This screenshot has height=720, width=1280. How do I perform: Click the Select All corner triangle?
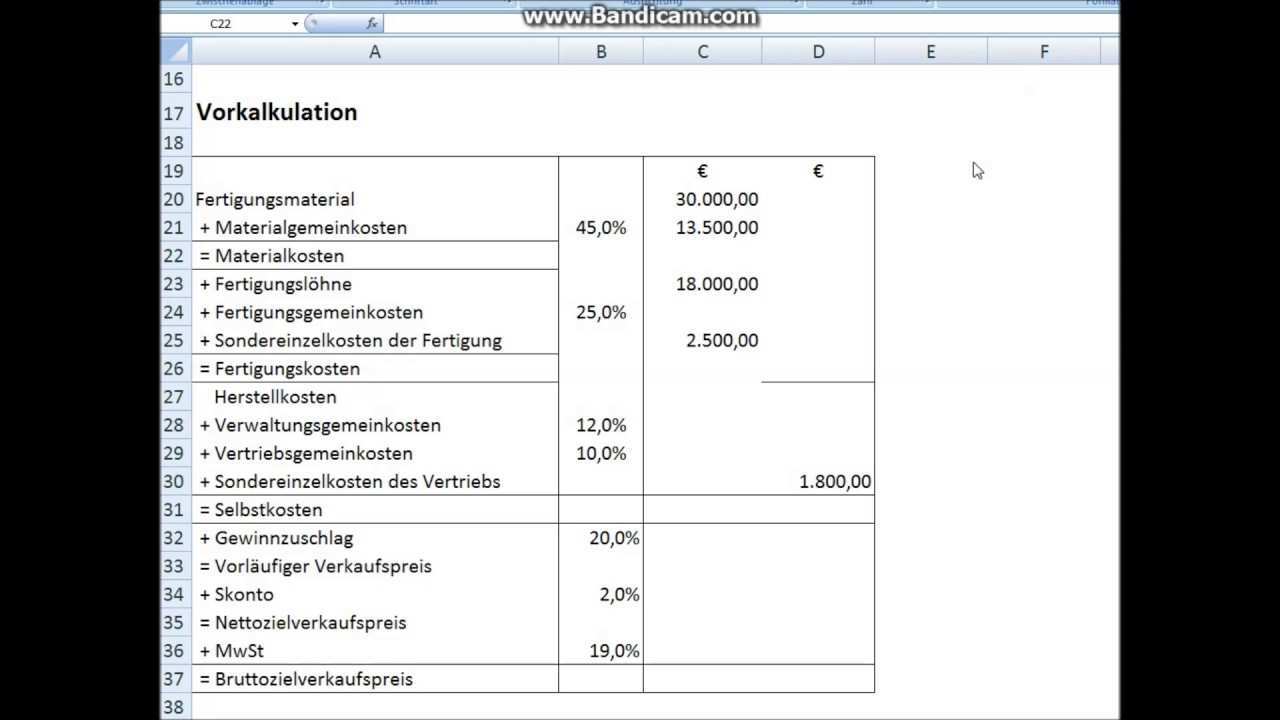click(x=175, y=52)
